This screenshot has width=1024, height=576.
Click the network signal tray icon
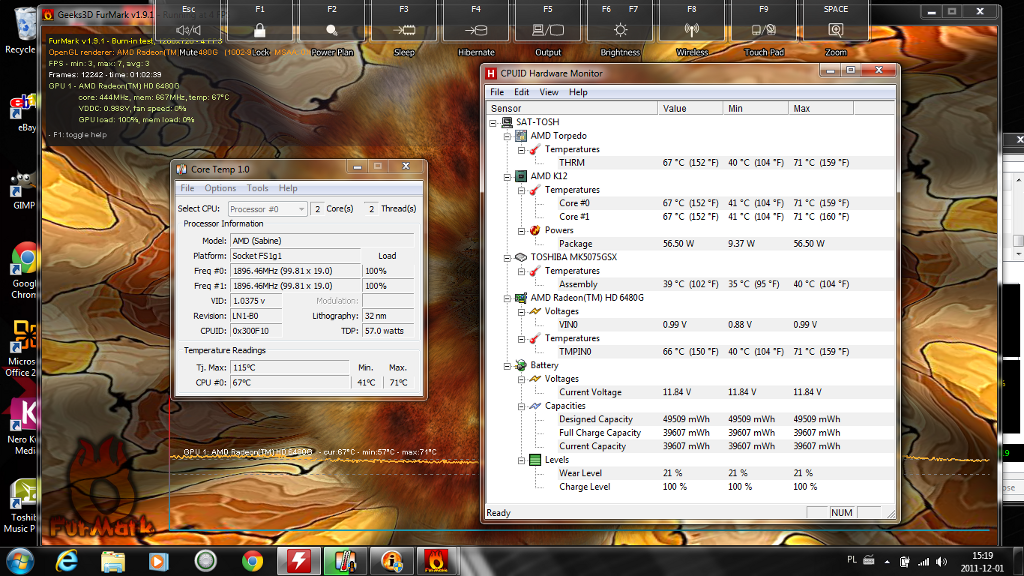pyautogui.click(x=923, y=562)
